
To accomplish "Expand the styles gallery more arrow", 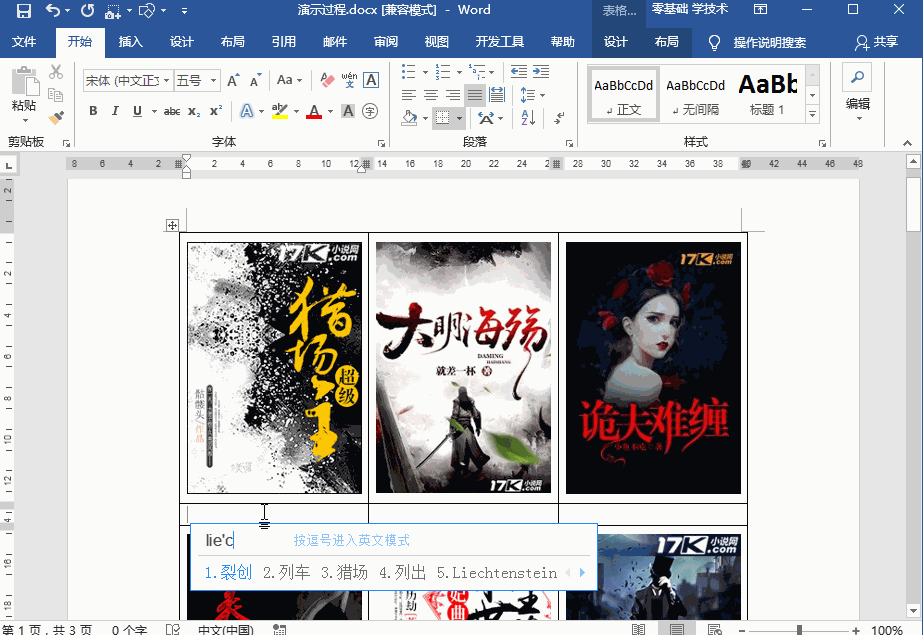I will [x=812, y=114].
